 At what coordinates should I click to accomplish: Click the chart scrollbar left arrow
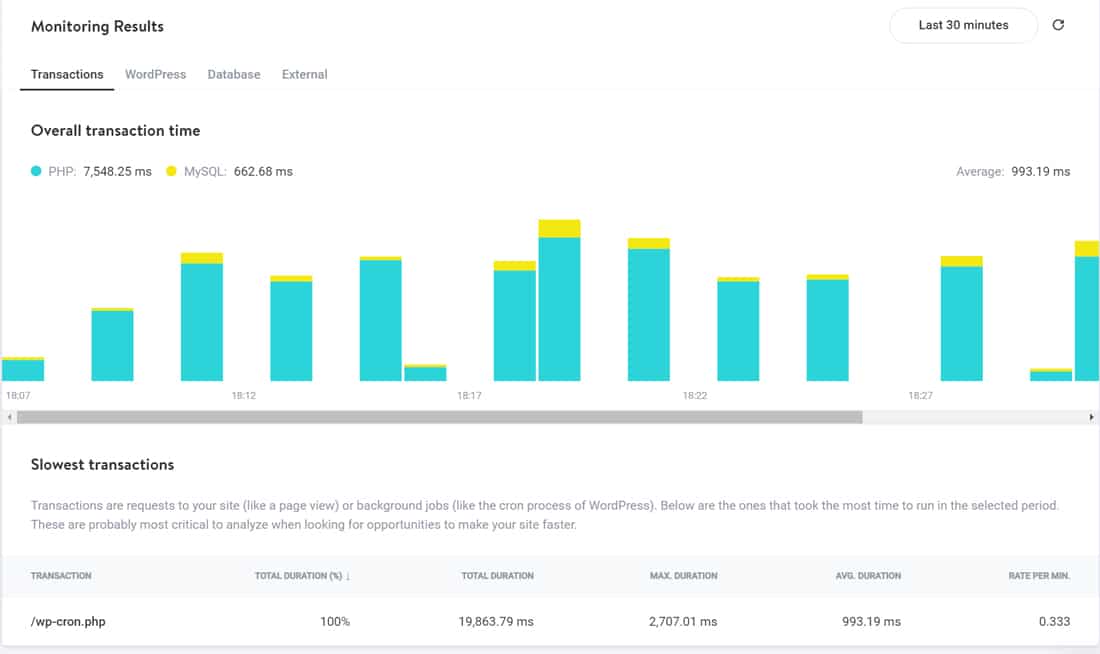click(x=9, y=417)
